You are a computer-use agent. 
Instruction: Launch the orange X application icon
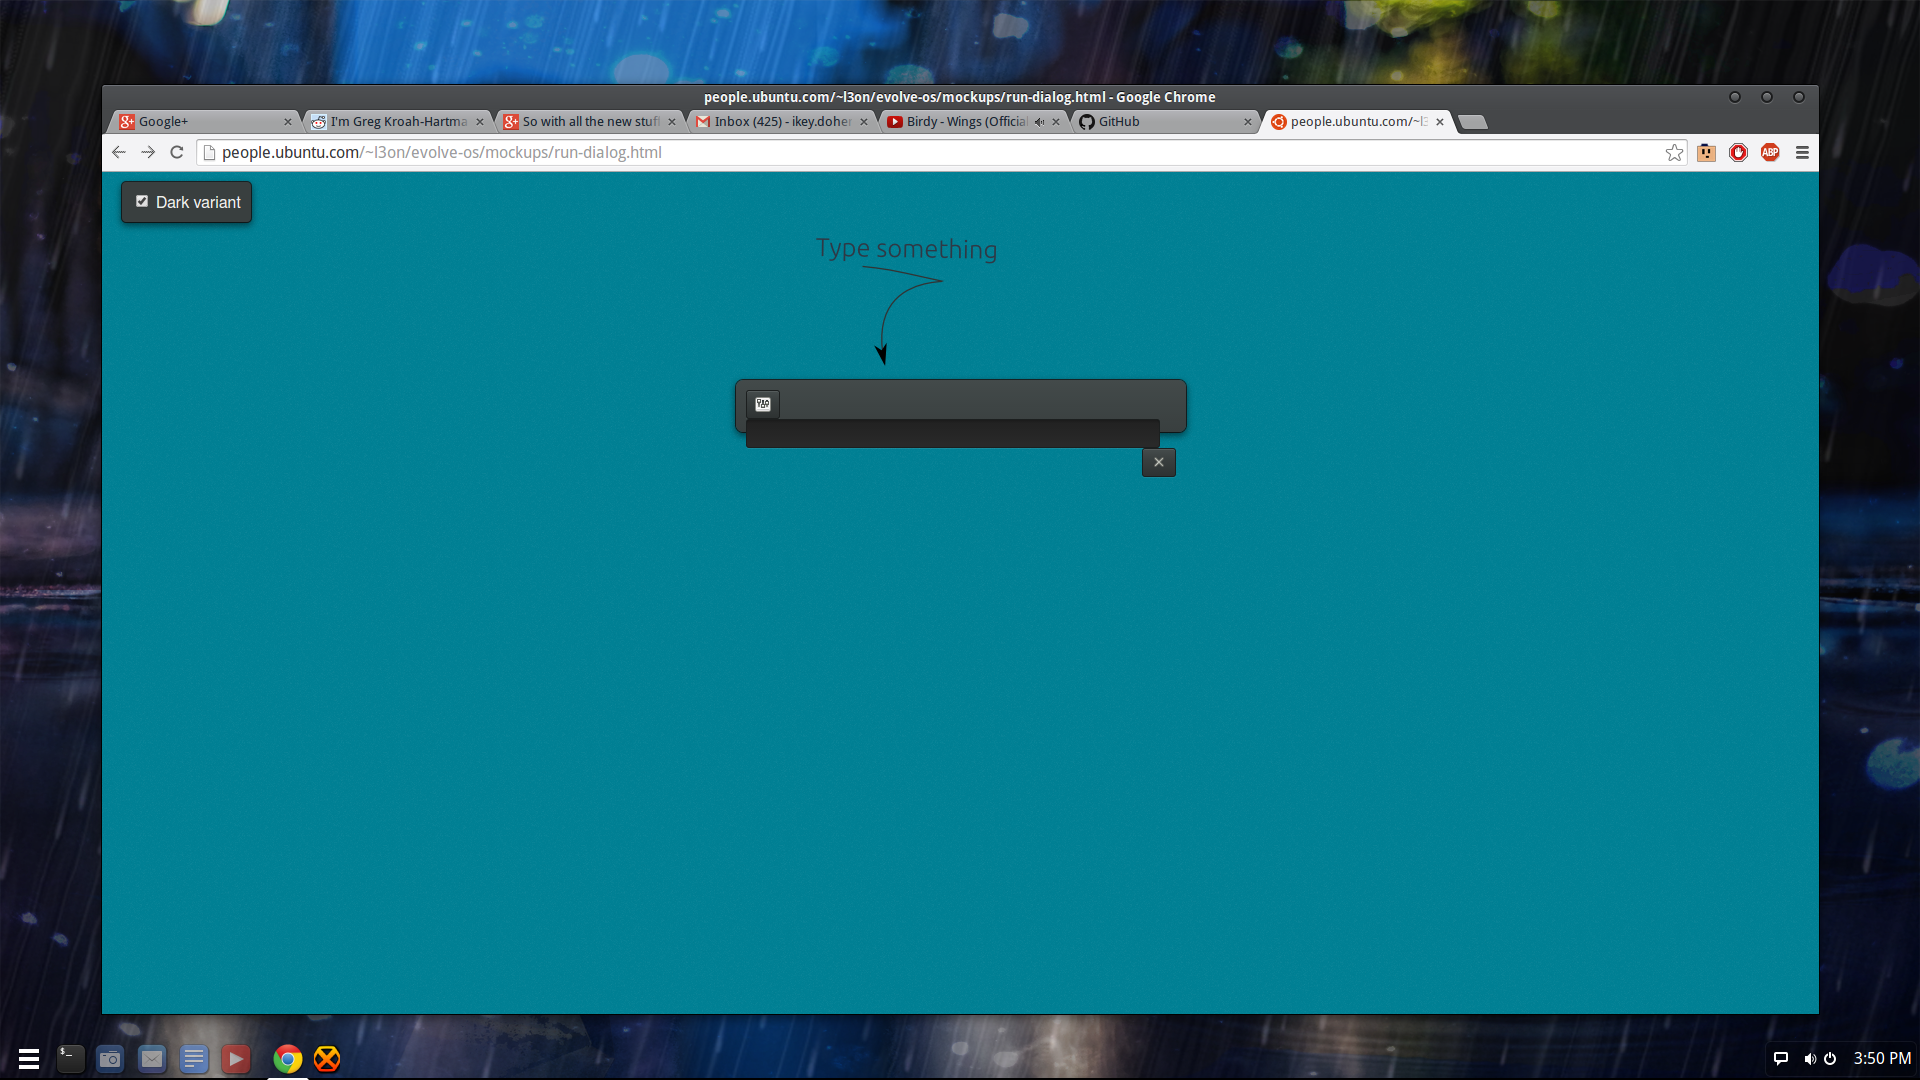tap(327, 1058)
